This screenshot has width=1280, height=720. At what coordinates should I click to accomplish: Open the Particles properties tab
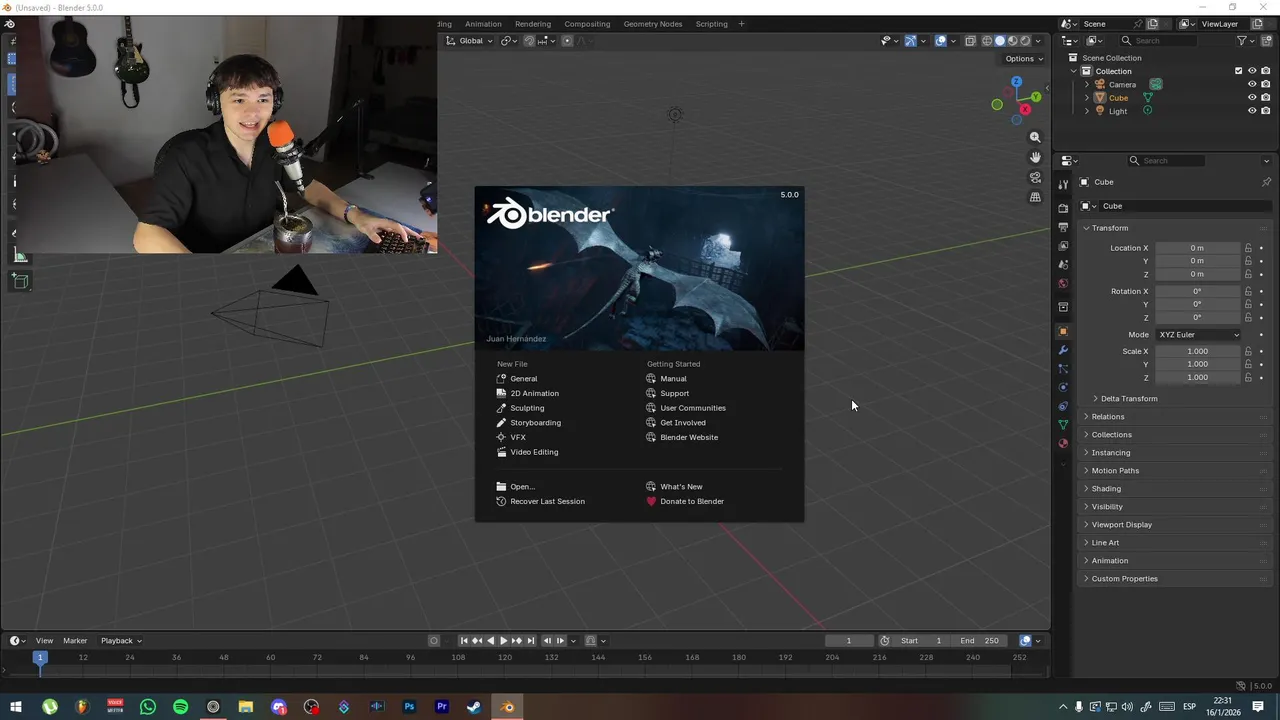tap(1063, 369)
